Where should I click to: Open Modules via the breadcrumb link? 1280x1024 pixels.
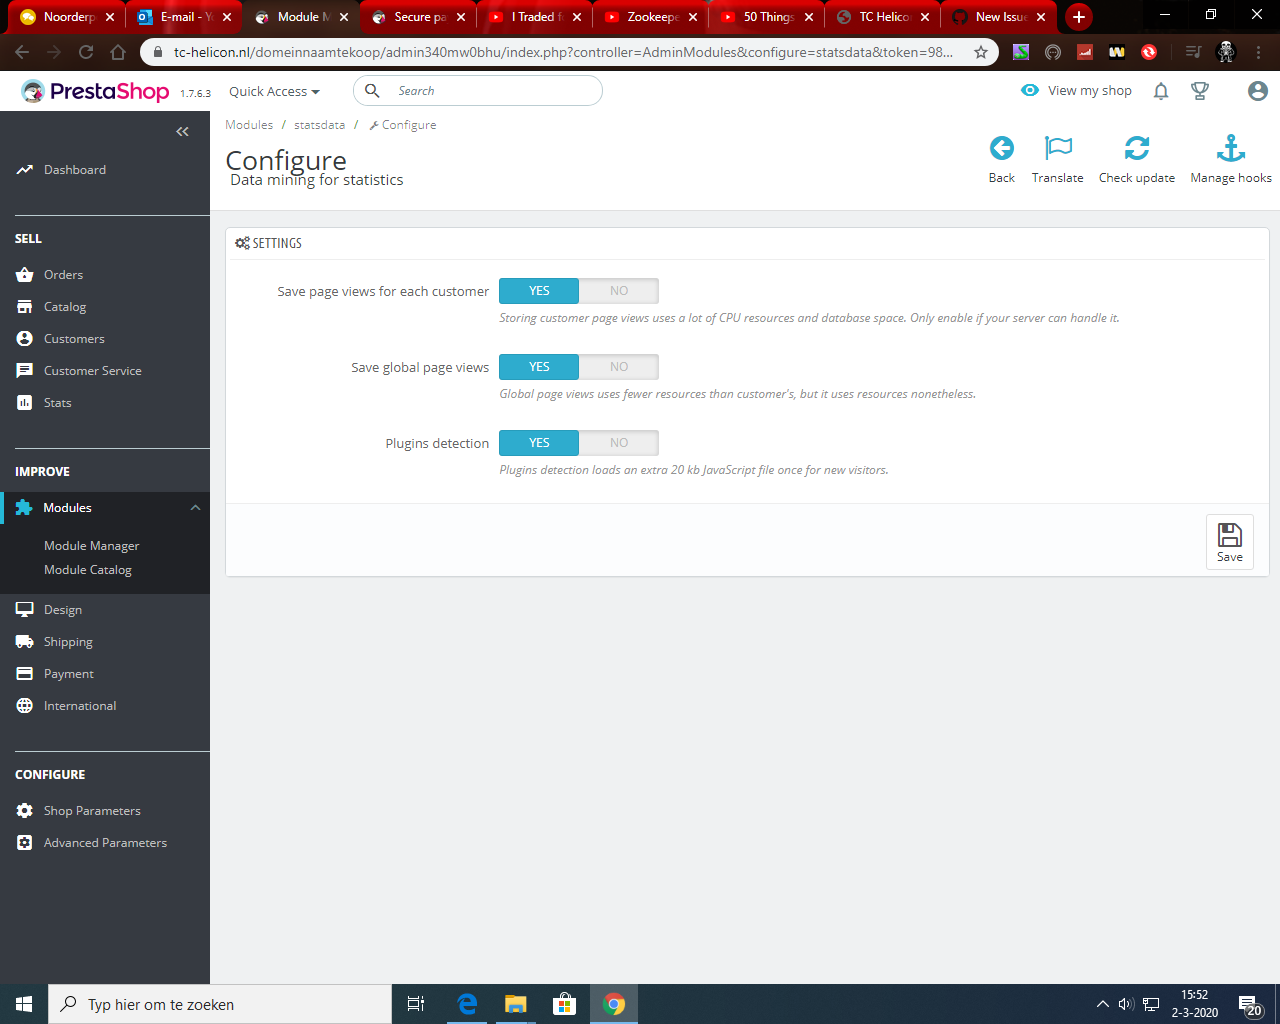pyautogui.click(x=248, y=124)
